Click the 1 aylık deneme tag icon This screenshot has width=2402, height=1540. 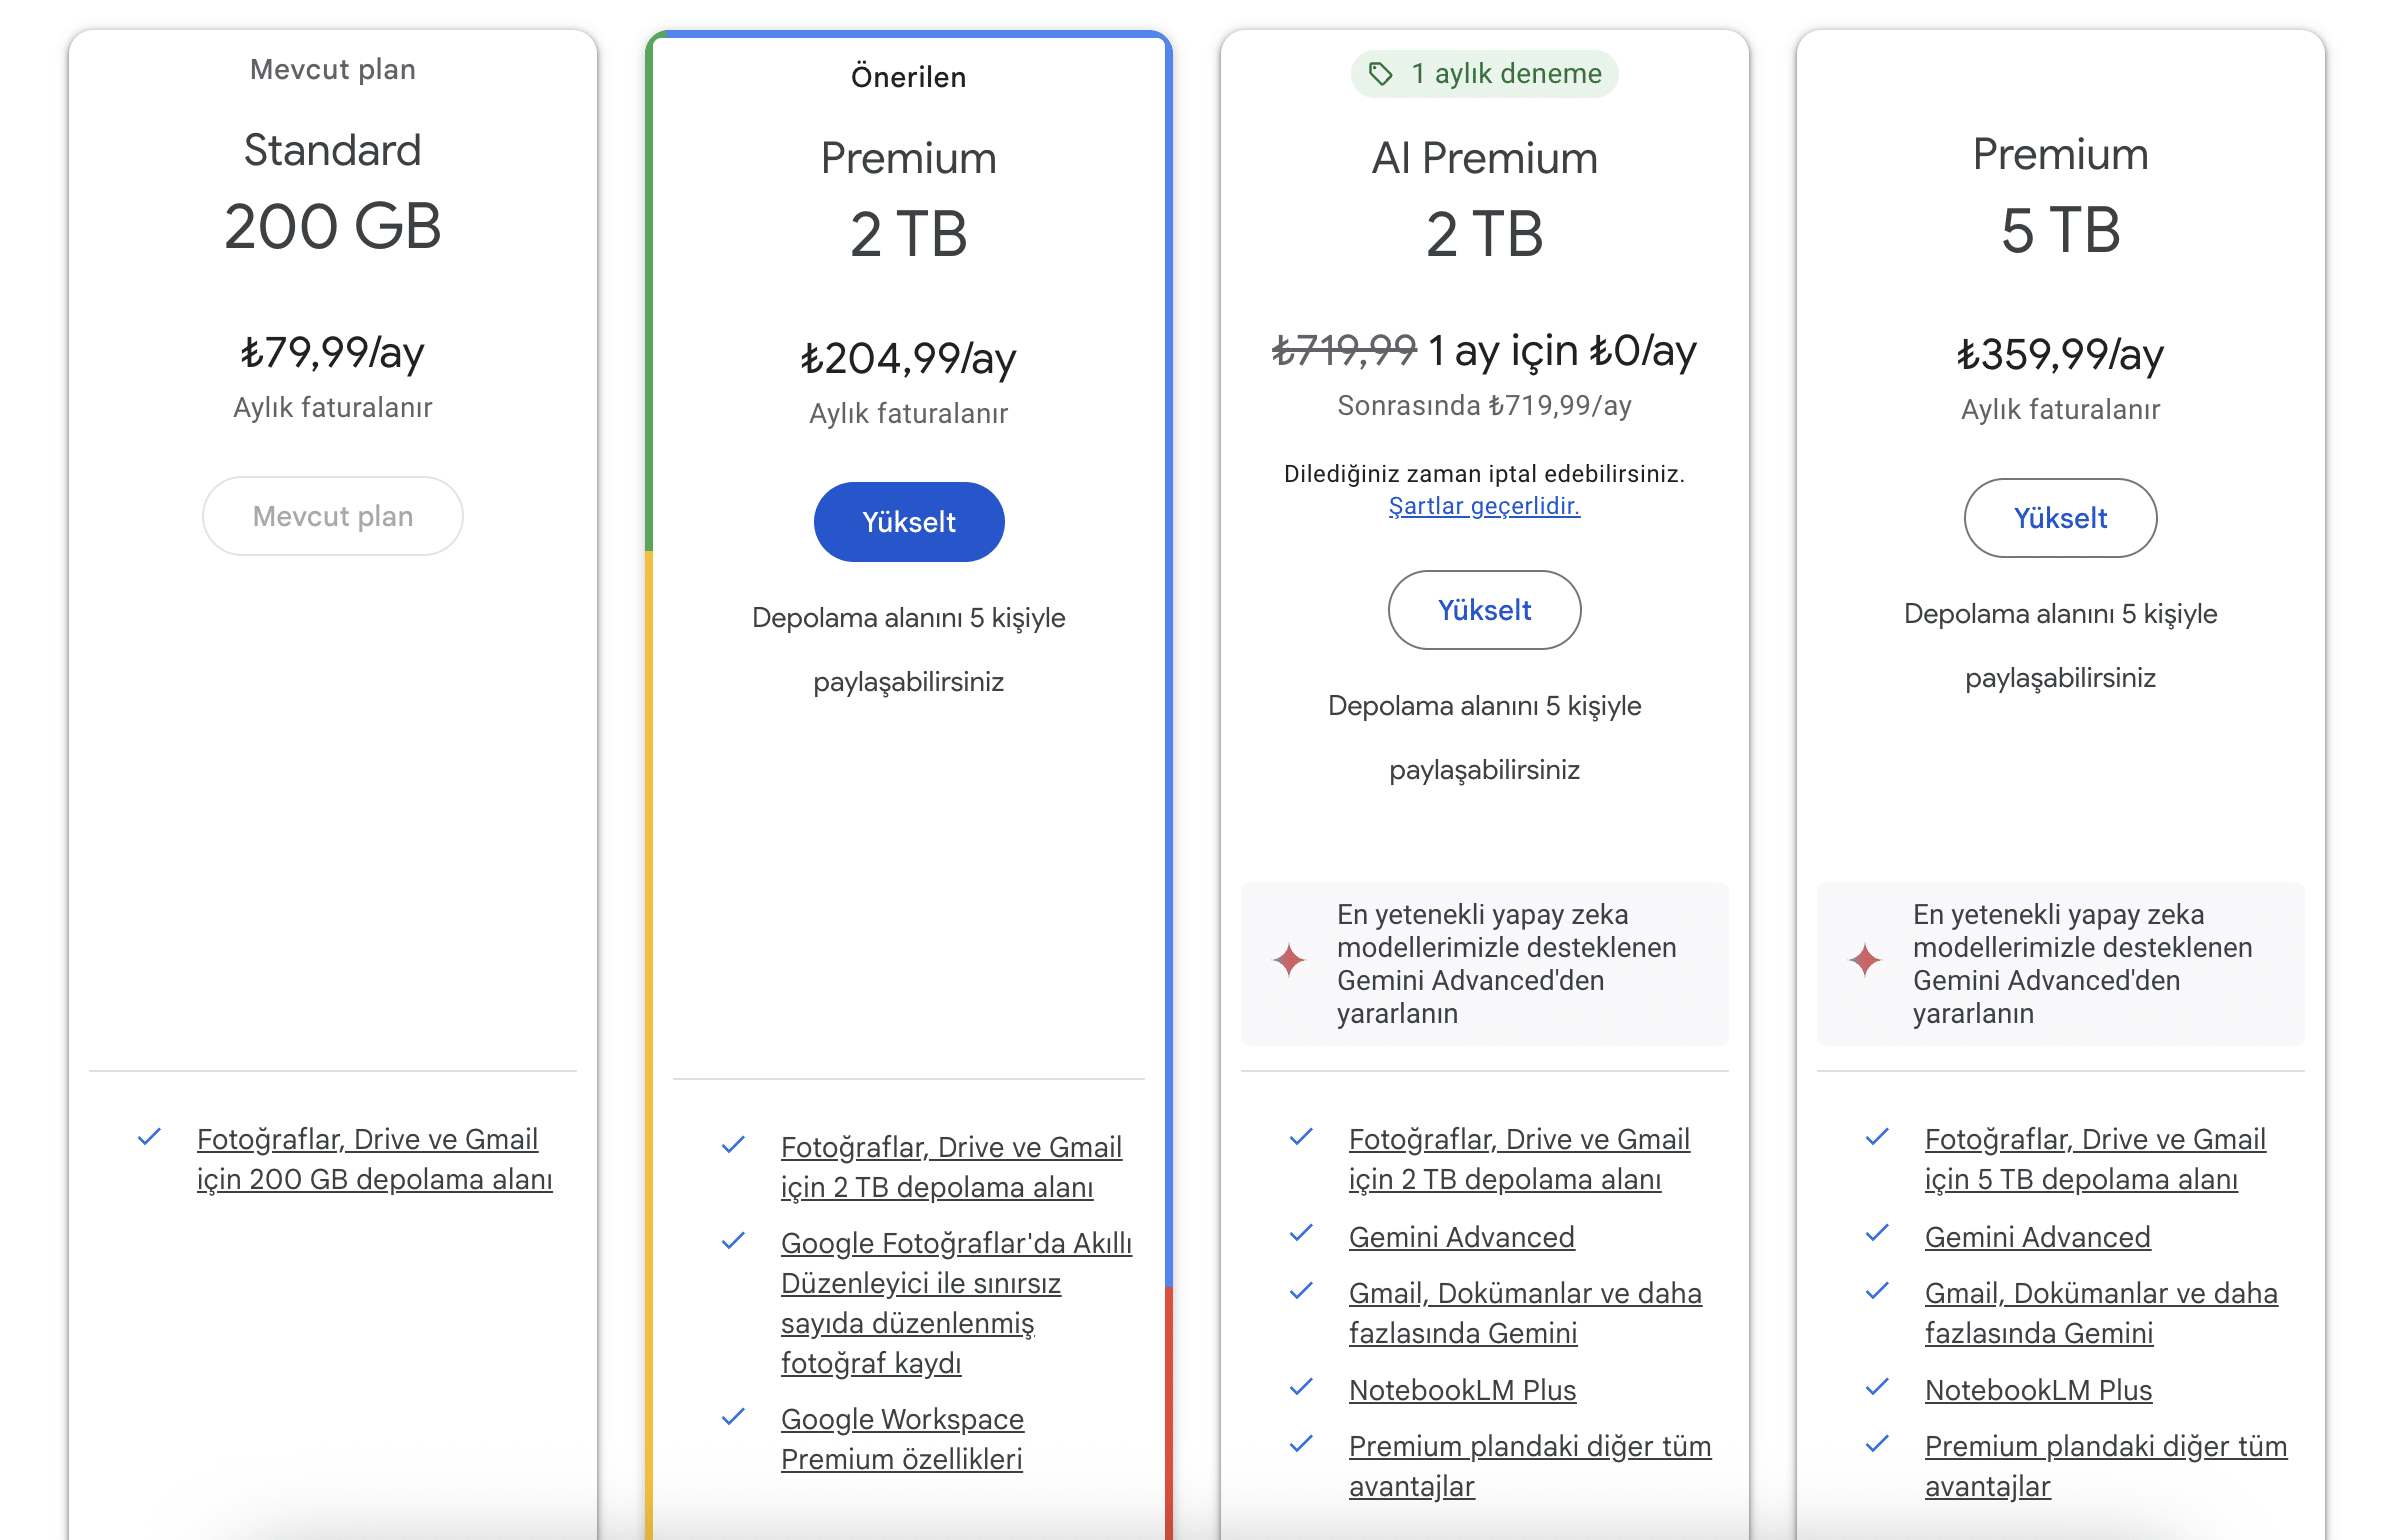[1381, 74]
